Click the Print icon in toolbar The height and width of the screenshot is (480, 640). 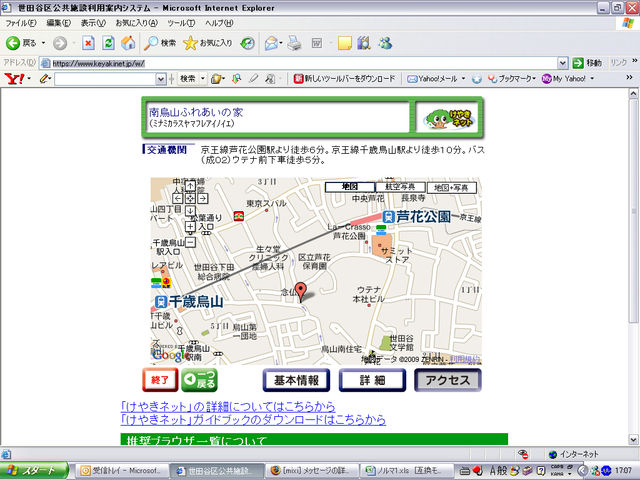[x=295, y=43]
